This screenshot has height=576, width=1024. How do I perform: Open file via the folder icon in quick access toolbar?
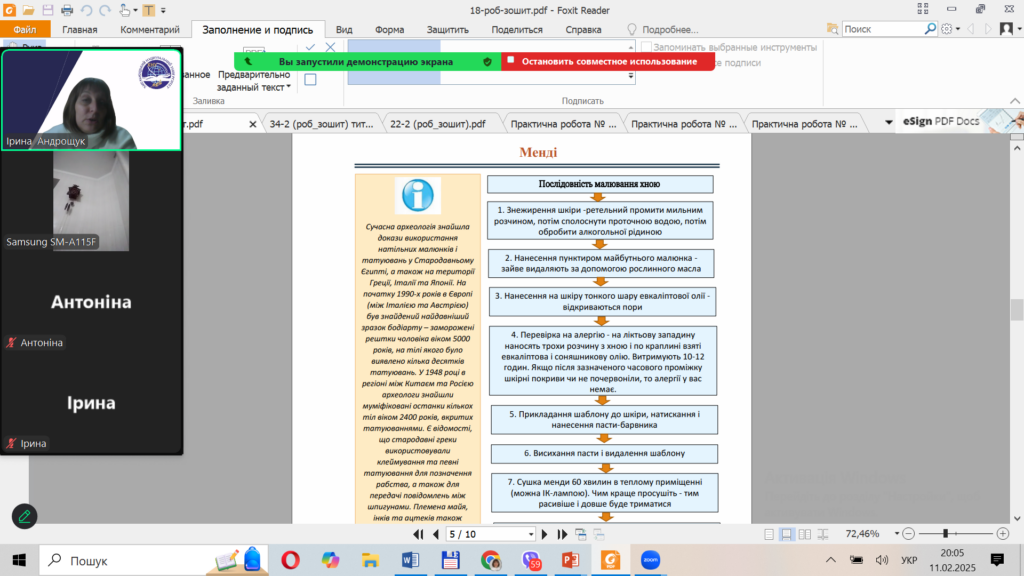(x=28, y=10)
